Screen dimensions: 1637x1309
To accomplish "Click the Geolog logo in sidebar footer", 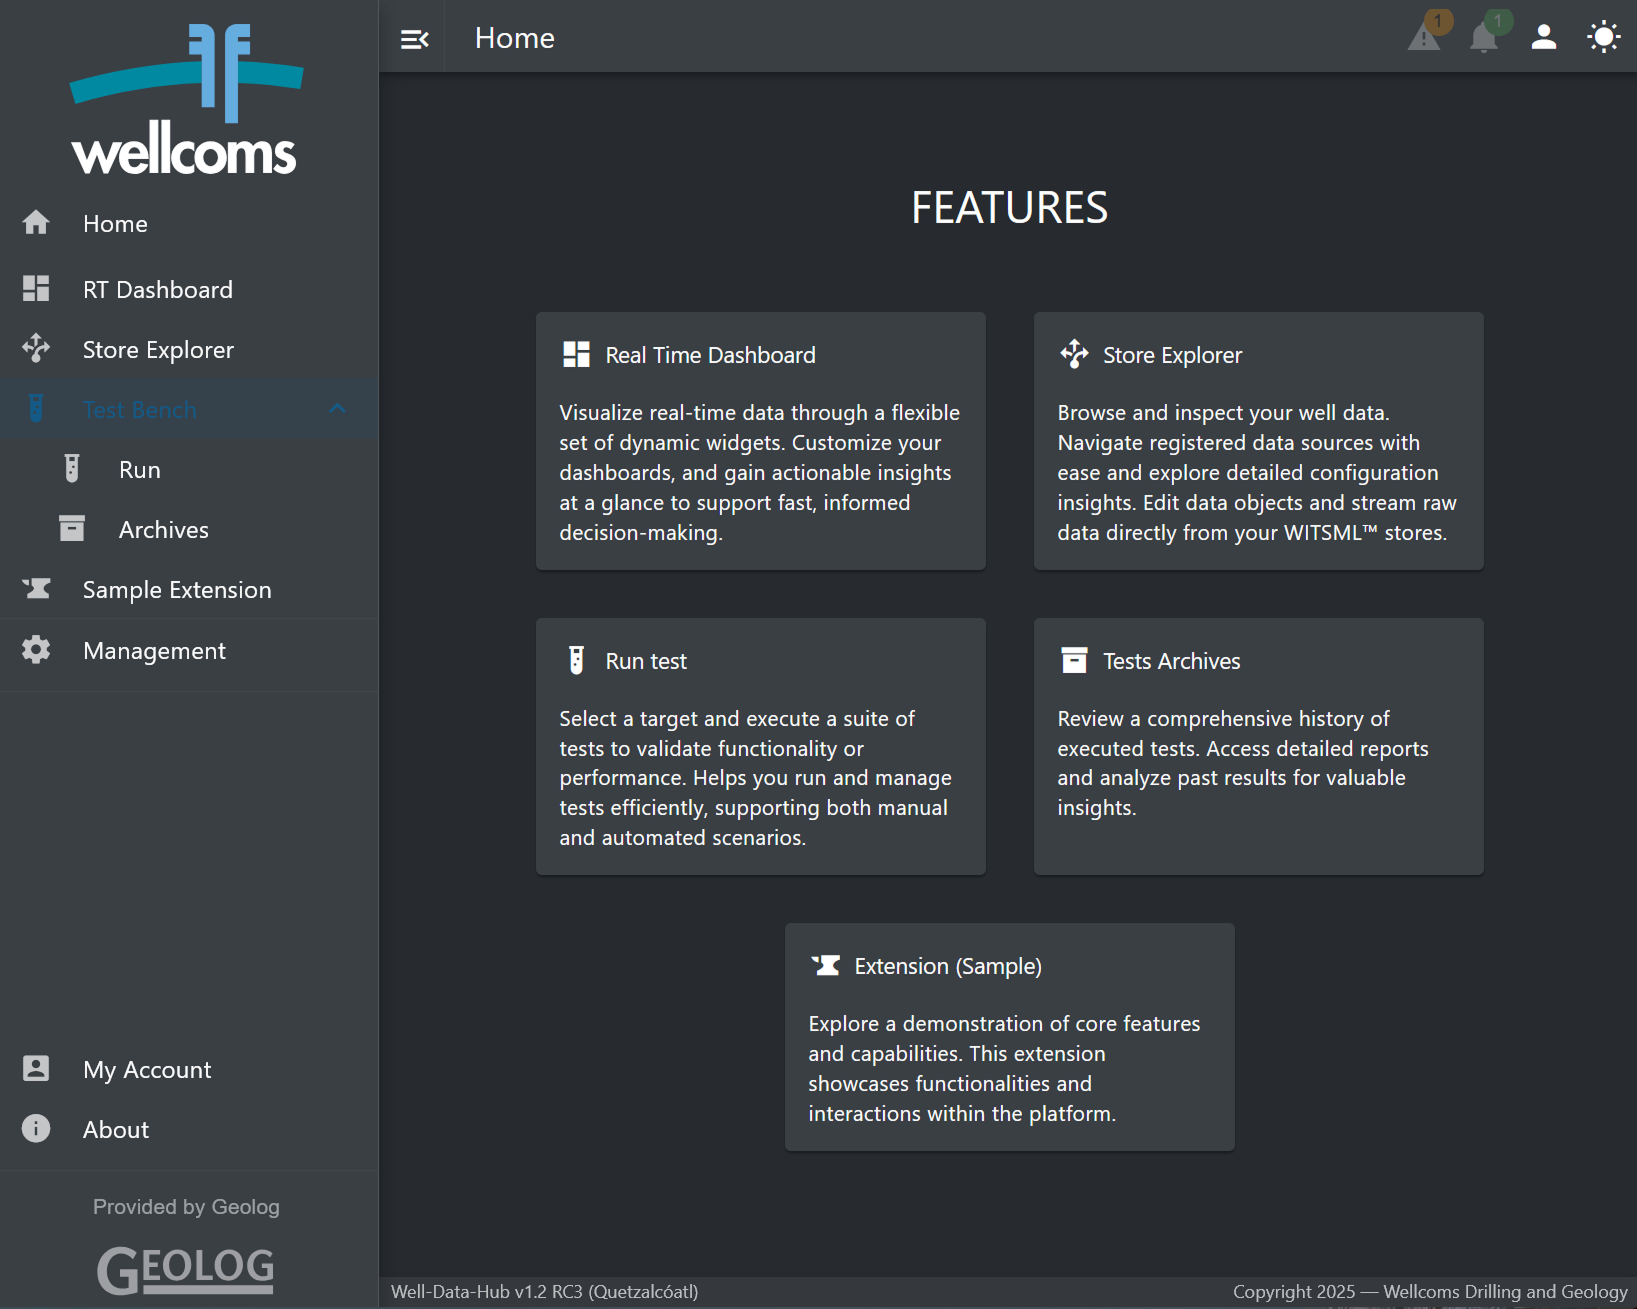I will tap(186, 1270).
